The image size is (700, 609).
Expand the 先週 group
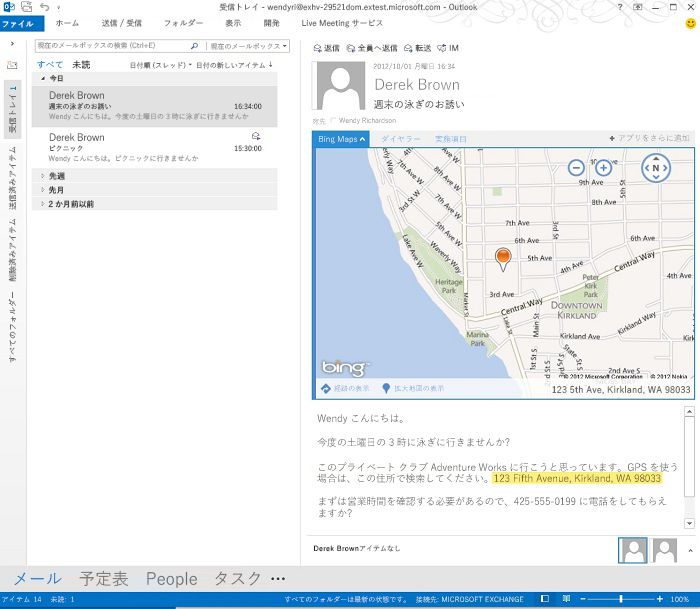point(43,176)
